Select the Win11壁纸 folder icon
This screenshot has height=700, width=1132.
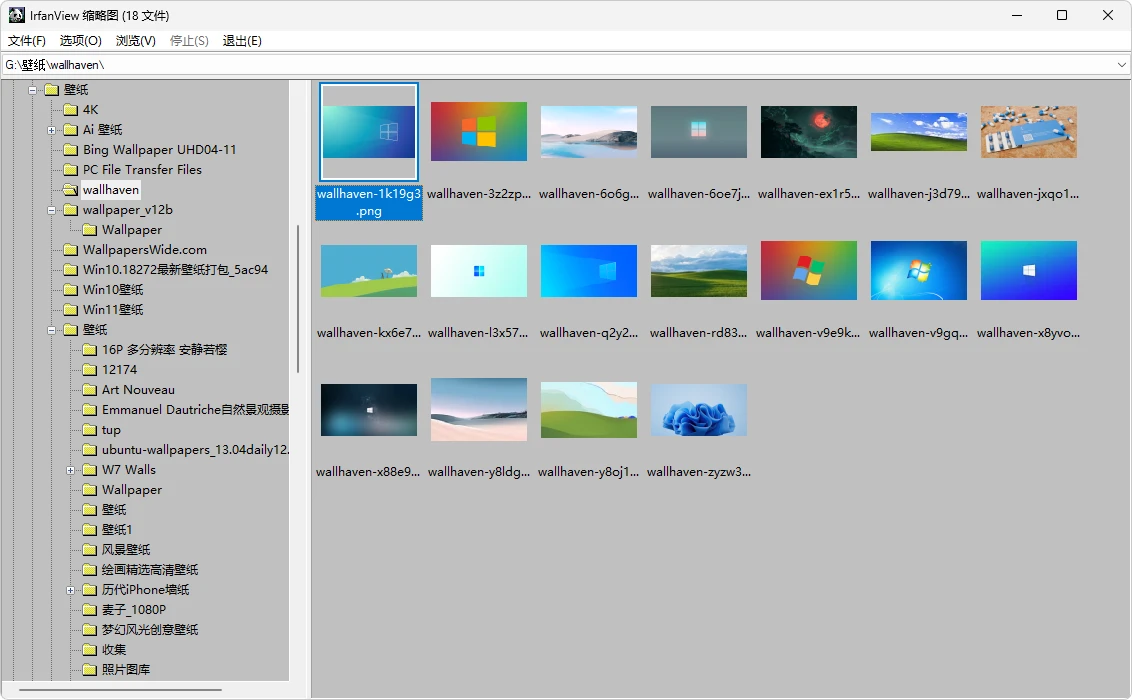point(70,310)
